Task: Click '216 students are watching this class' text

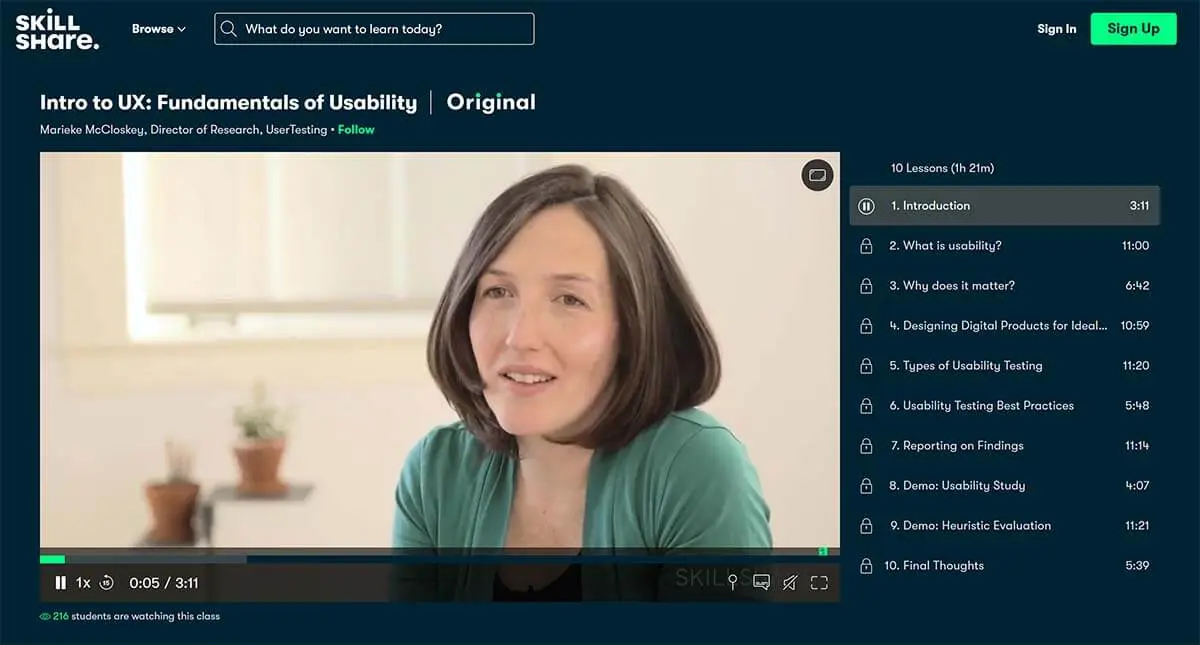Action: click(136, 617)
